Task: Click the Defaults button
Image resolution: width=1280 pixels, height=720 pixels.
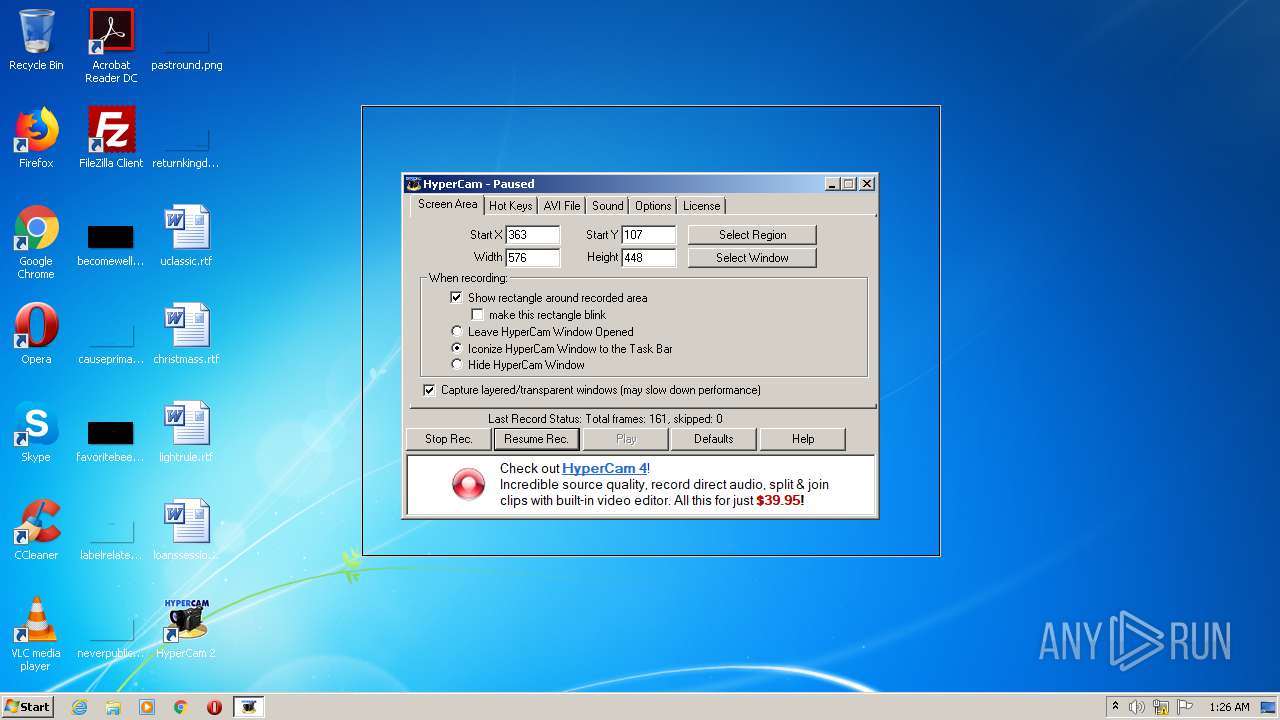Action: [713, 439]
